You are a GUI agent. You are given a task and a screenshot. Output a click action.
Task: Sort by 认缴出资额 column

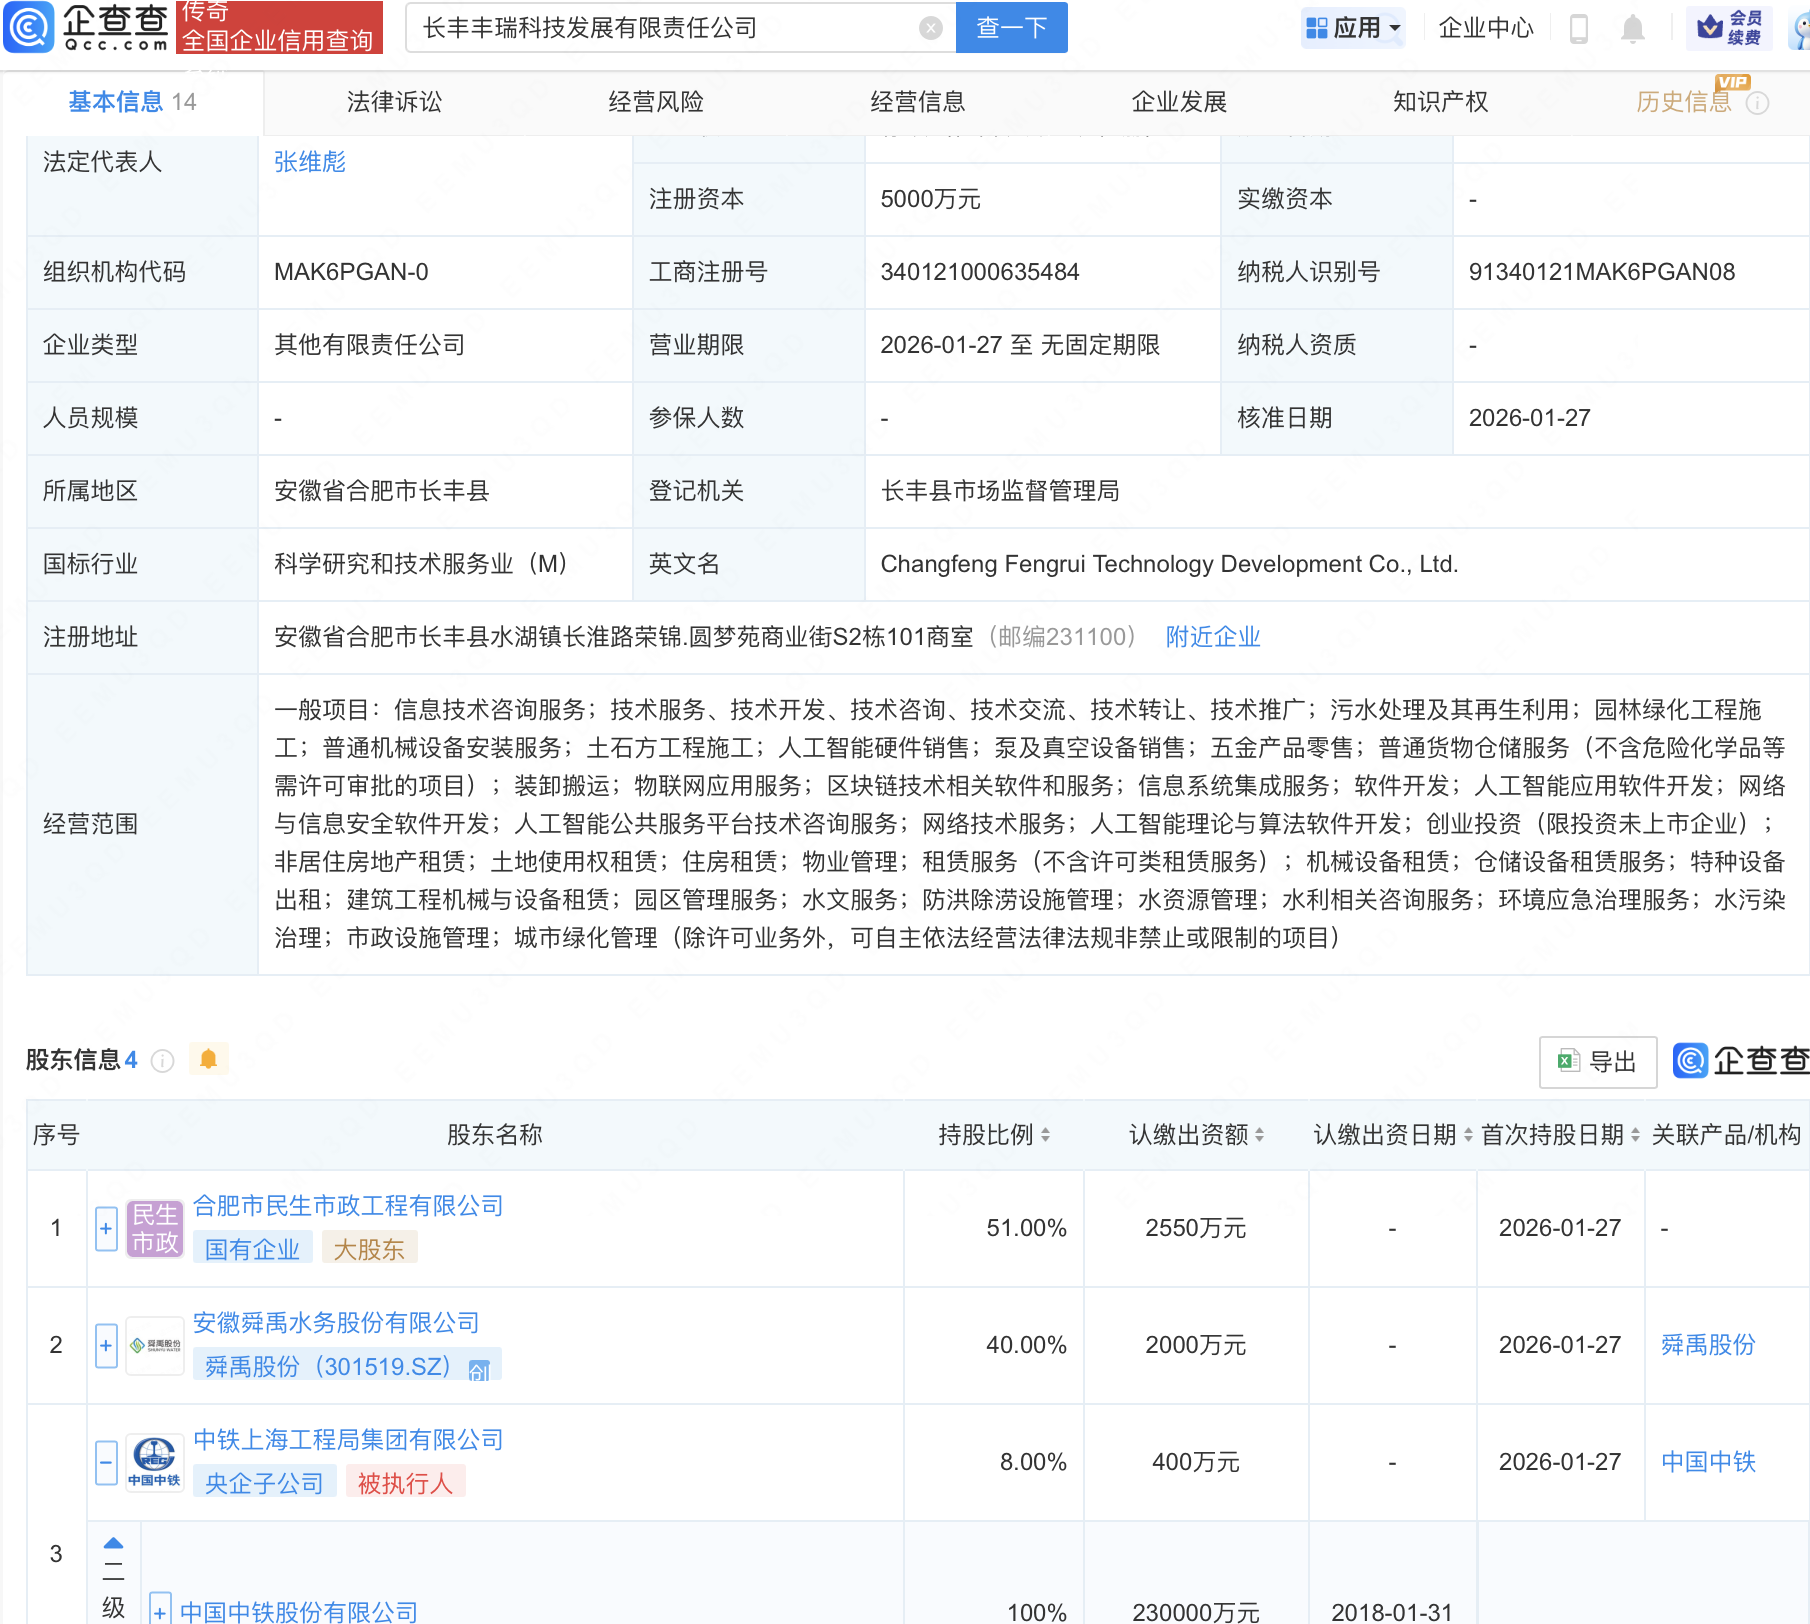[x=1196, y=1135]
